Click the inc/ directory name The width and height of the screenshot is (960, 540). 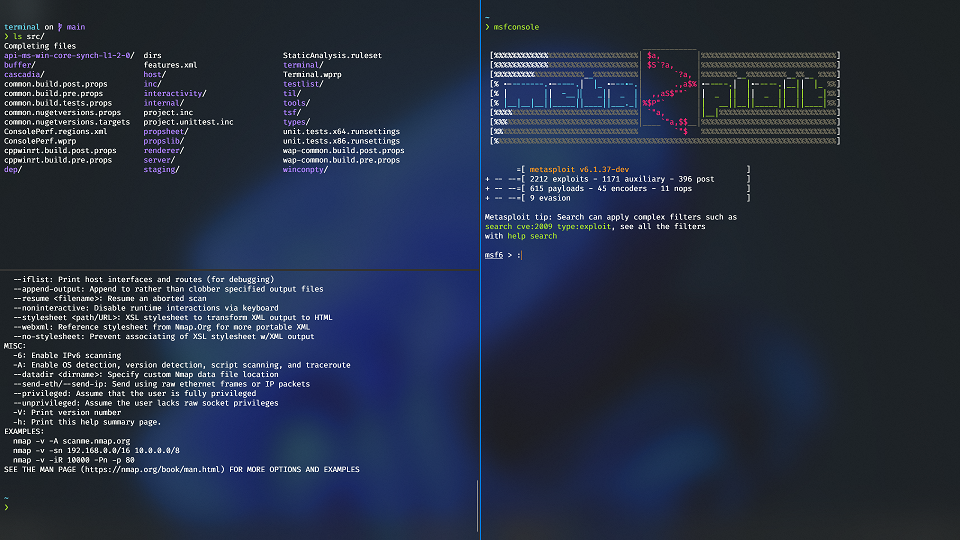[x=152, y=84]
